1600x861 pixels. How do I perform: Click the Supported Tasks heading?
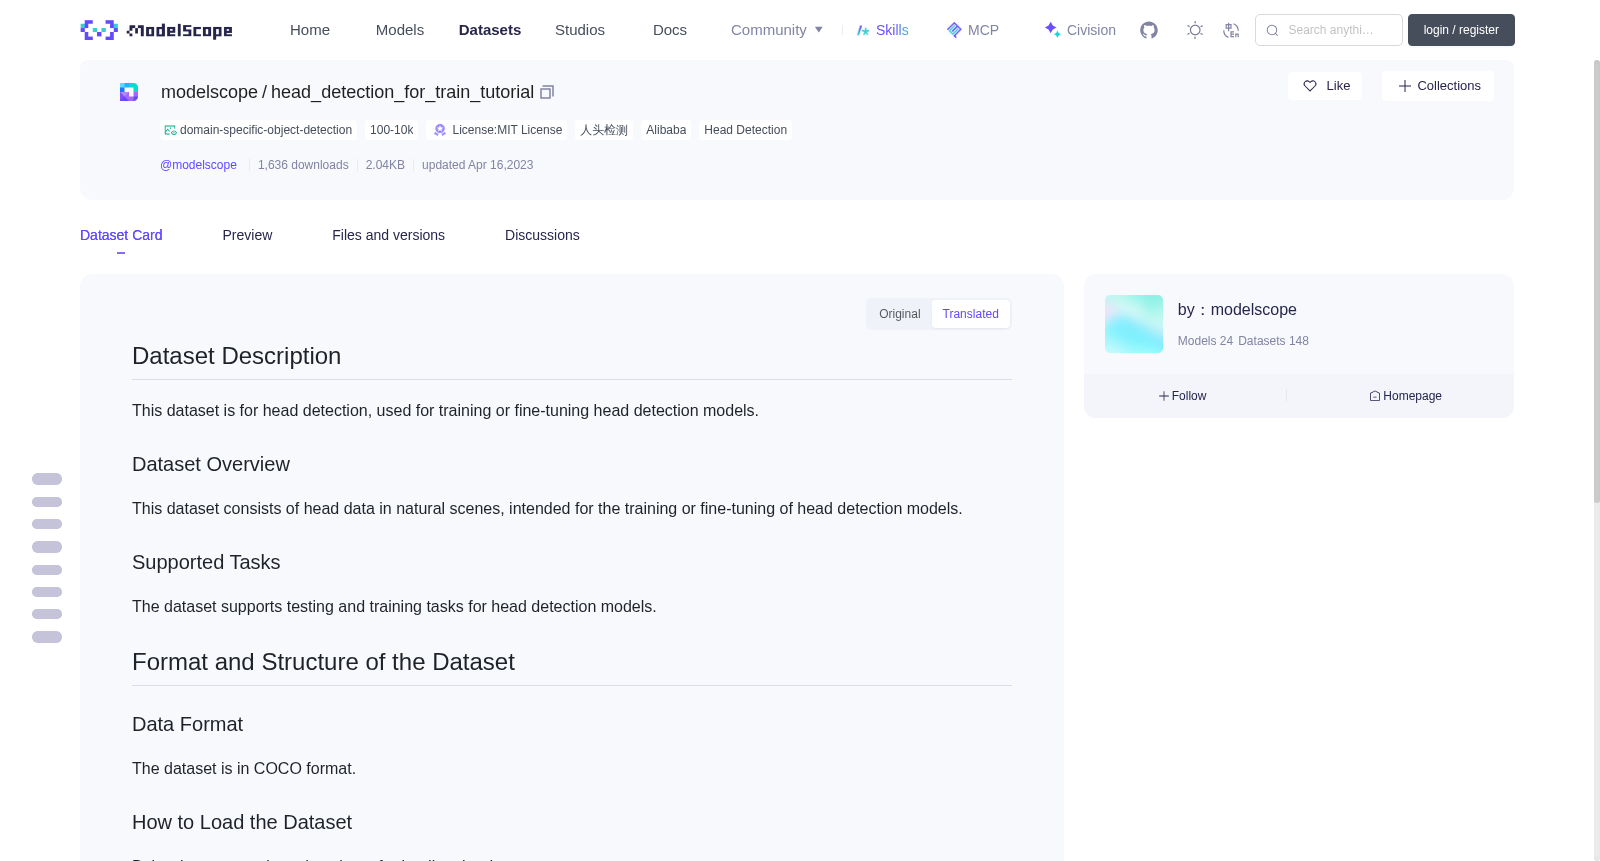[x=206, y=562]
